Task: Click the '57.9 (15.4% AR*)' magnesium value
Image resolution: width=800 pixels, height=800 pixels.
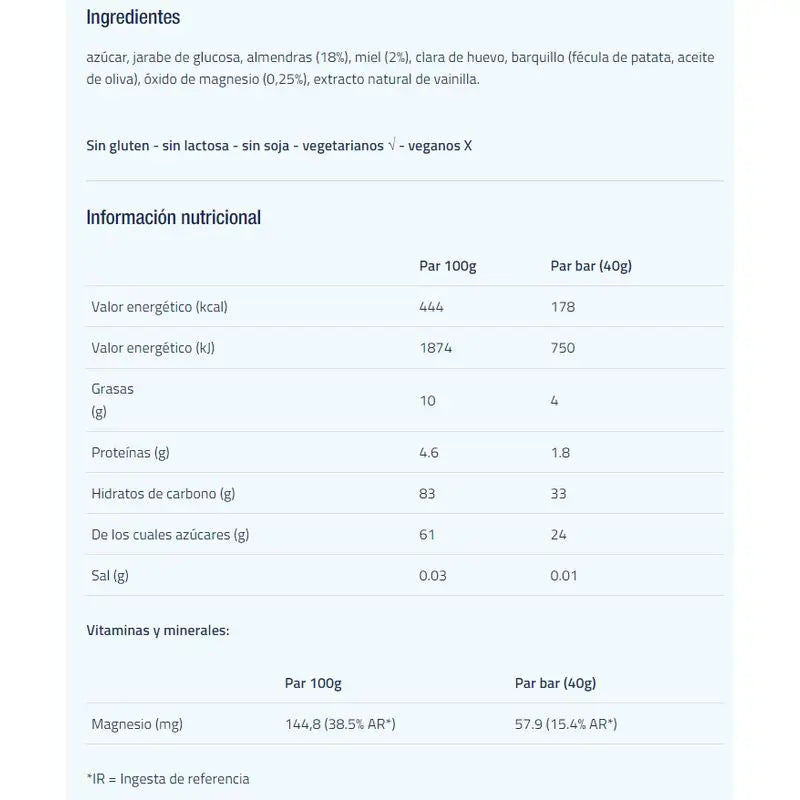Action: 565,724
